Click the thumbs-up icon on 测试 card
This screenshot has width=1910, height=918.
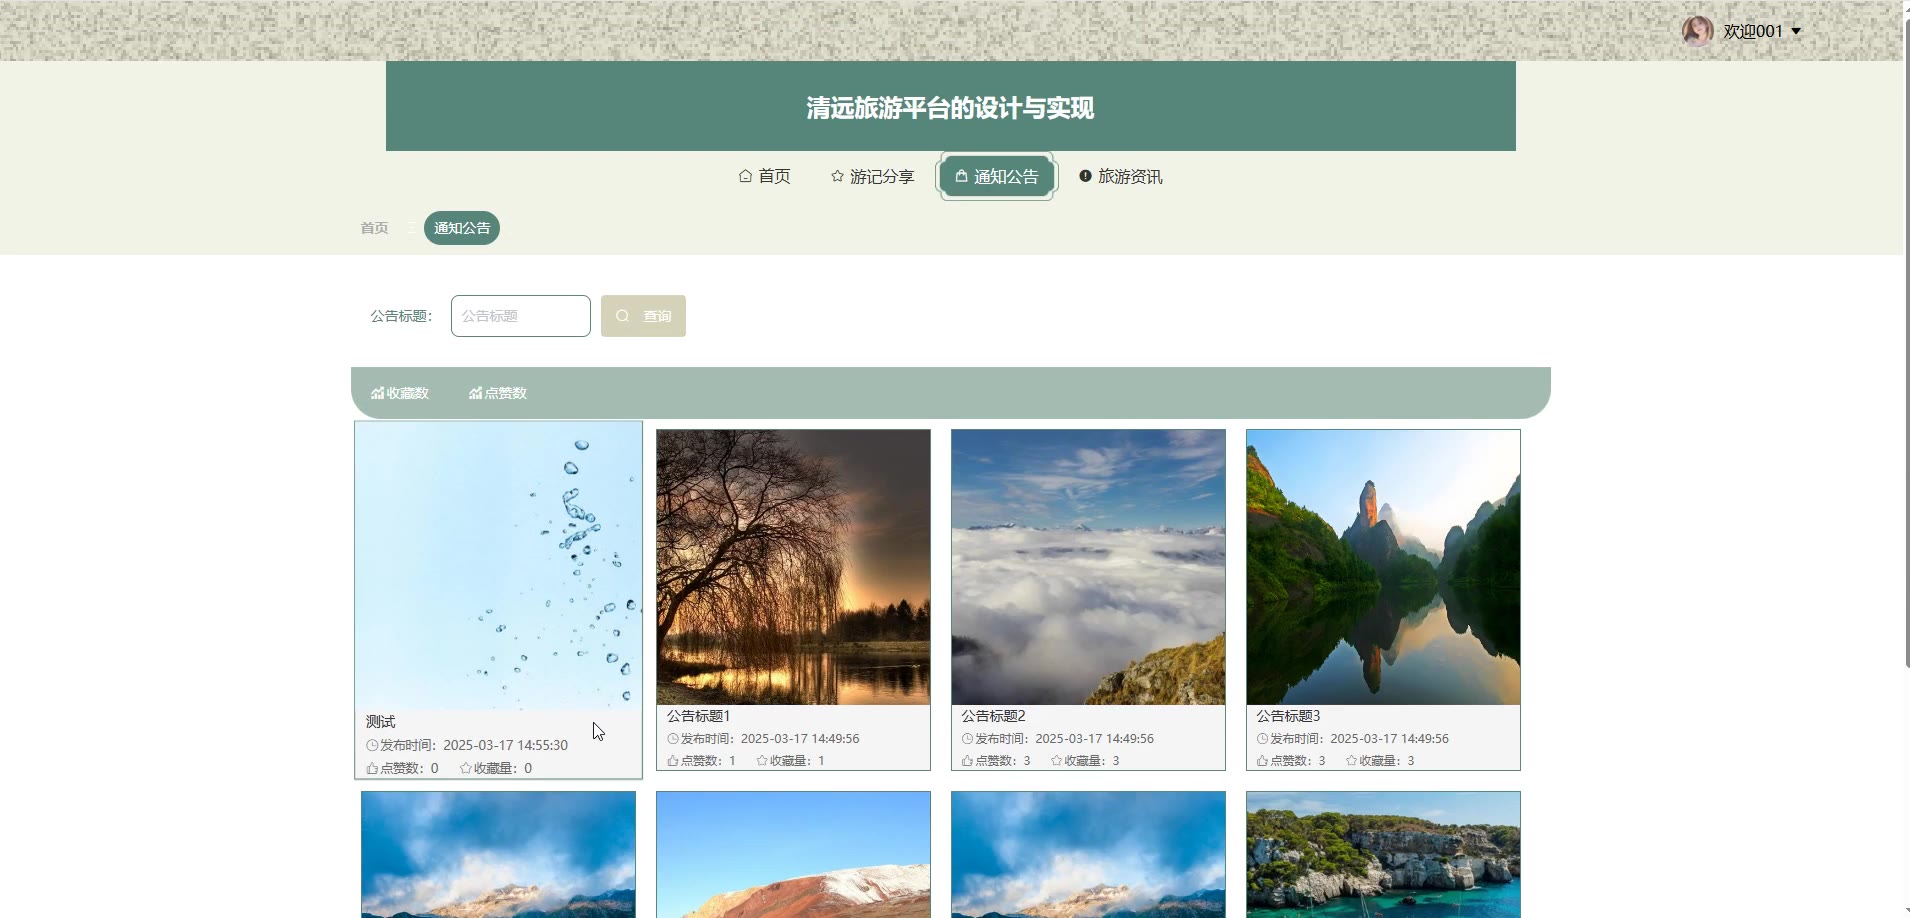pos(372,768)
